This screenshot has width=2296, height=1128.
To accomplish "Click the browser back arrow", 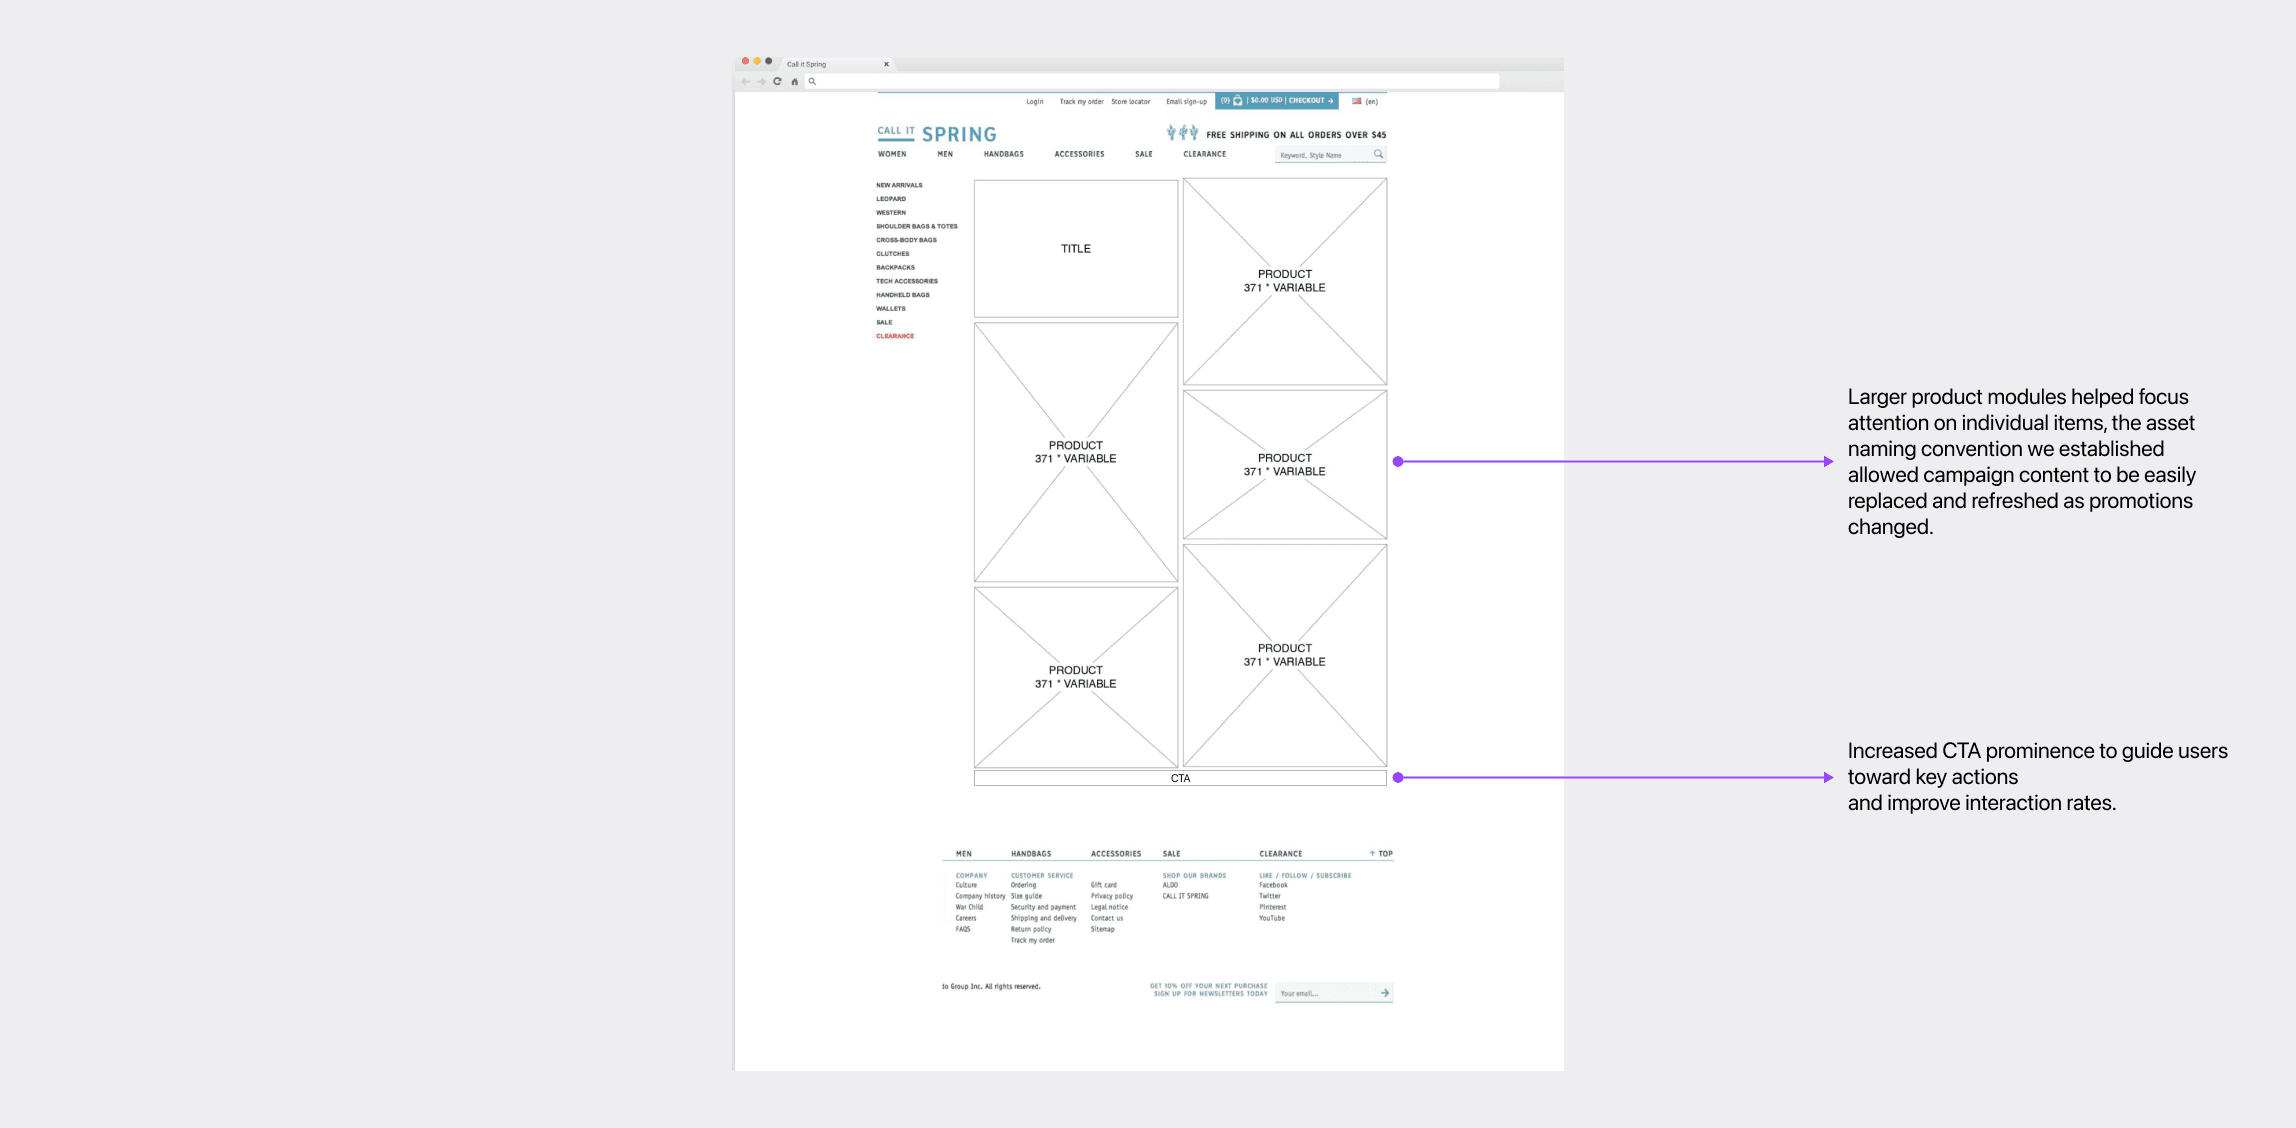I will [745, 82].
